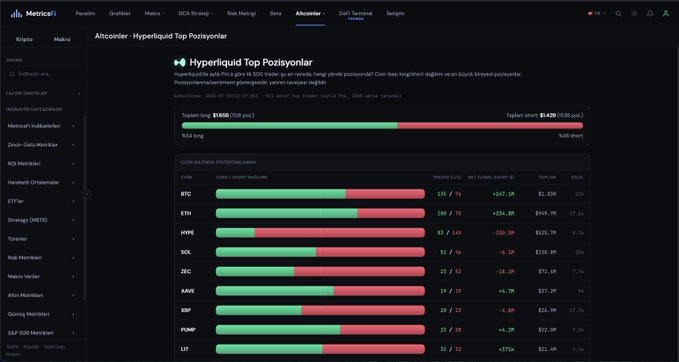Select the ZEC coin row label
The width and height of the screenshot is (679, 362).
(x=186, y=272)
